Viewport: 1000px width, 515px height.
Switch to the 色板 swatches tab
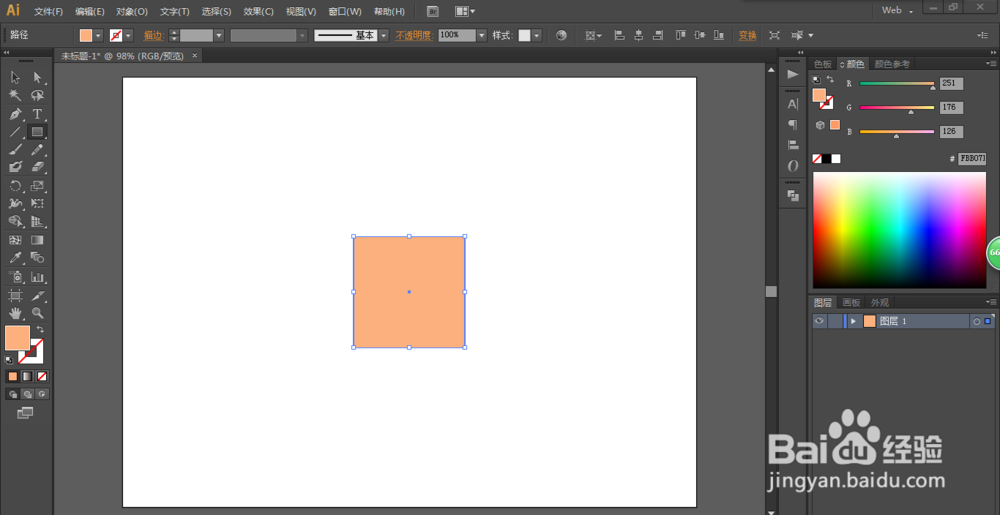point(823,64)
